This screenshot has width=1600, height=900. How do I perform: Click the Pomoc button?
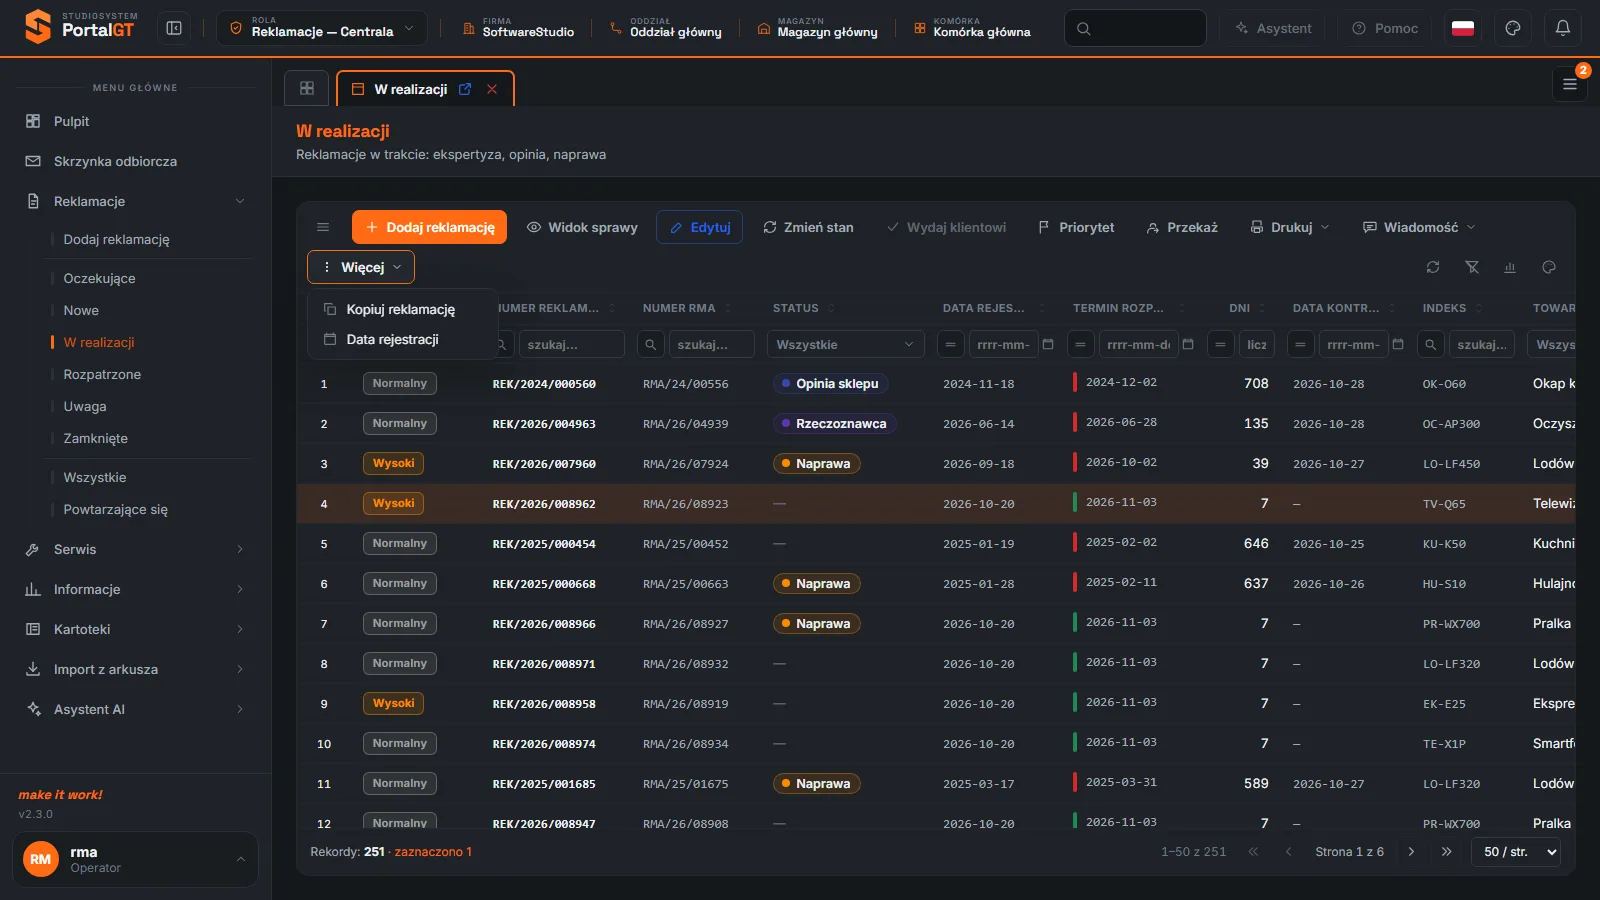click(x=1385, y=28)
